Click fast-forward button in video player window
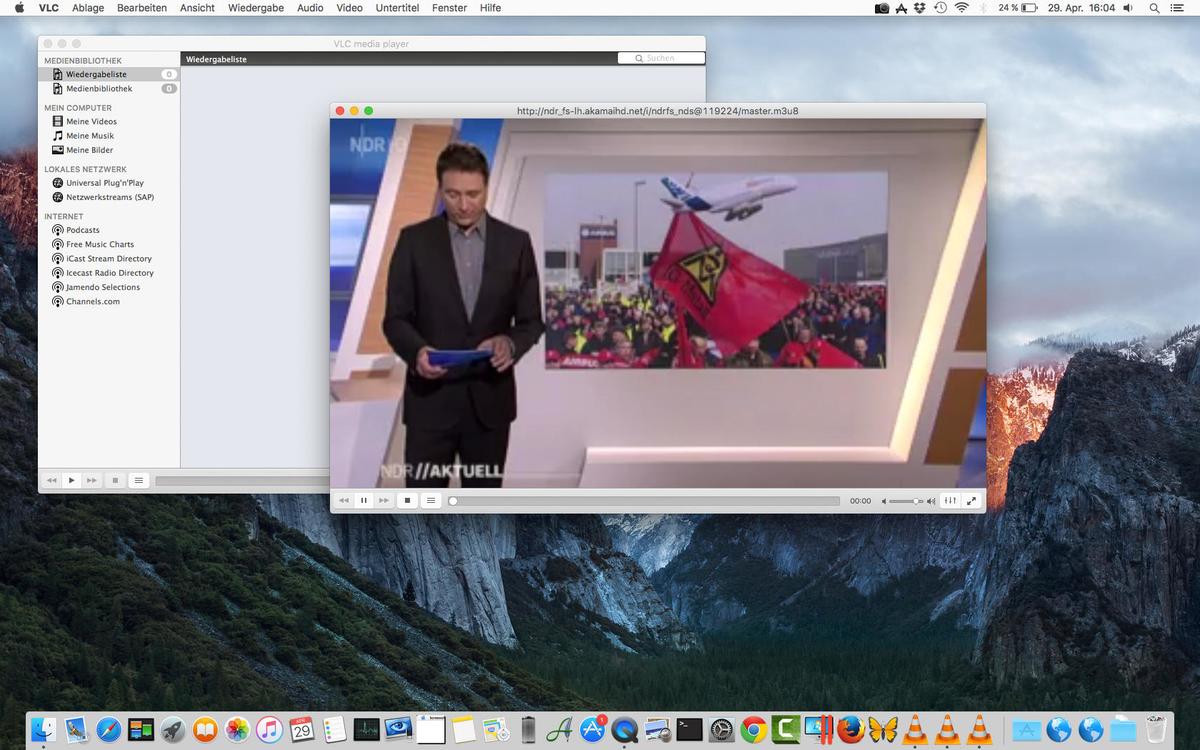Viewport: 1200px width, 750px height. [384, 501]
